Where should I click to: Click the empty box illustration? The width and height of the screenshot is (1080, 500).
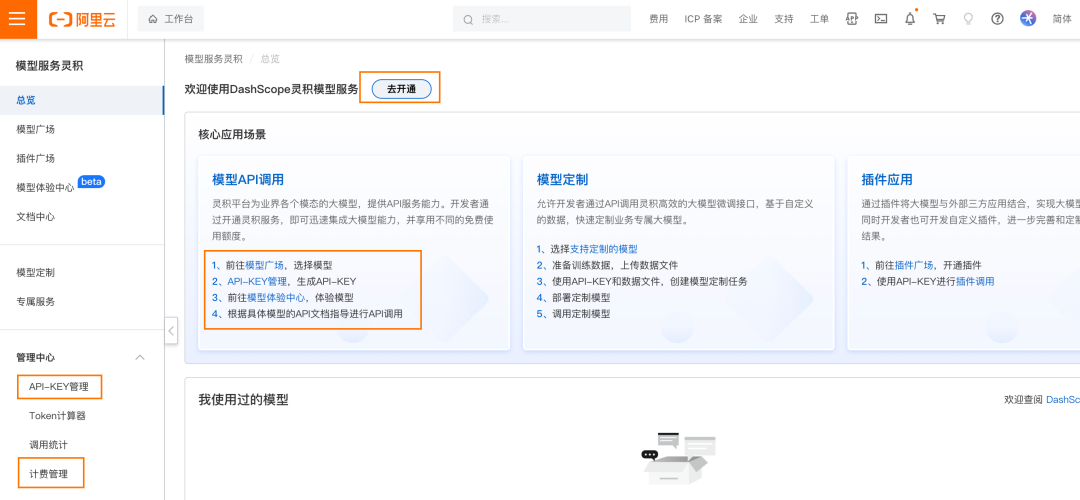[678, 459]
